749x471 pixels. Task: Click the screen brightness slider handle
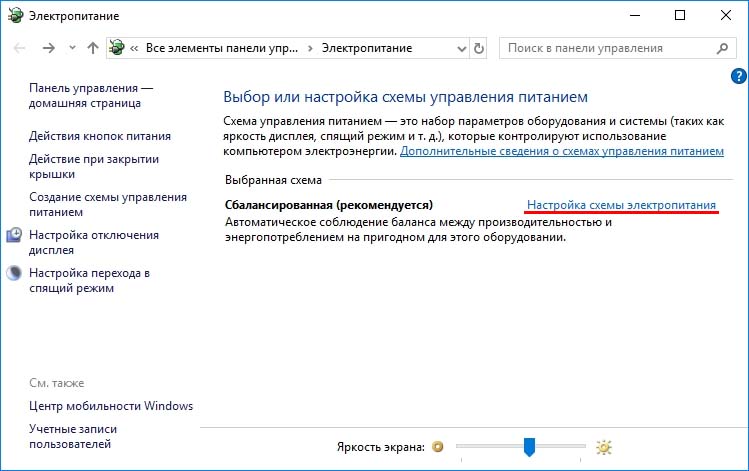(x=529, y=447)
